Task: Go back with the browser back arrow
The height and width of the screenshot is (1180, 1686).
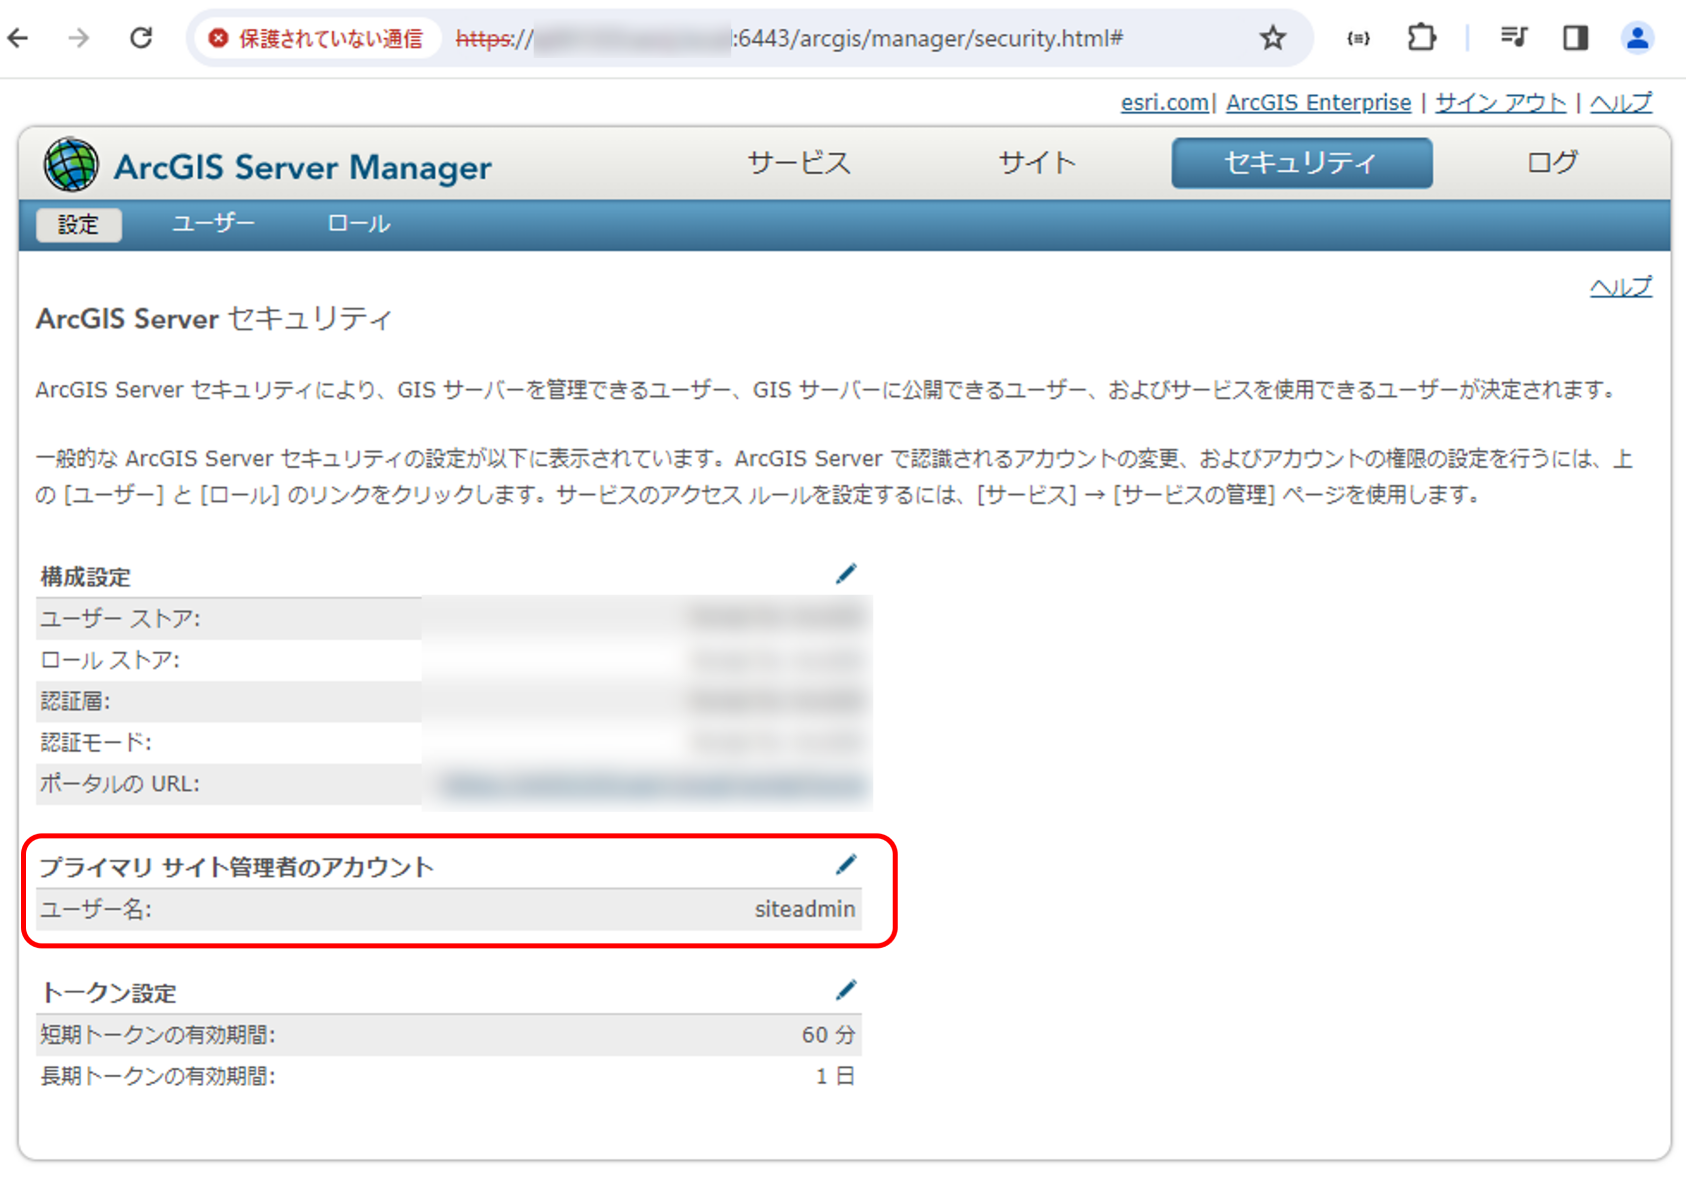Action: [19, 38]
